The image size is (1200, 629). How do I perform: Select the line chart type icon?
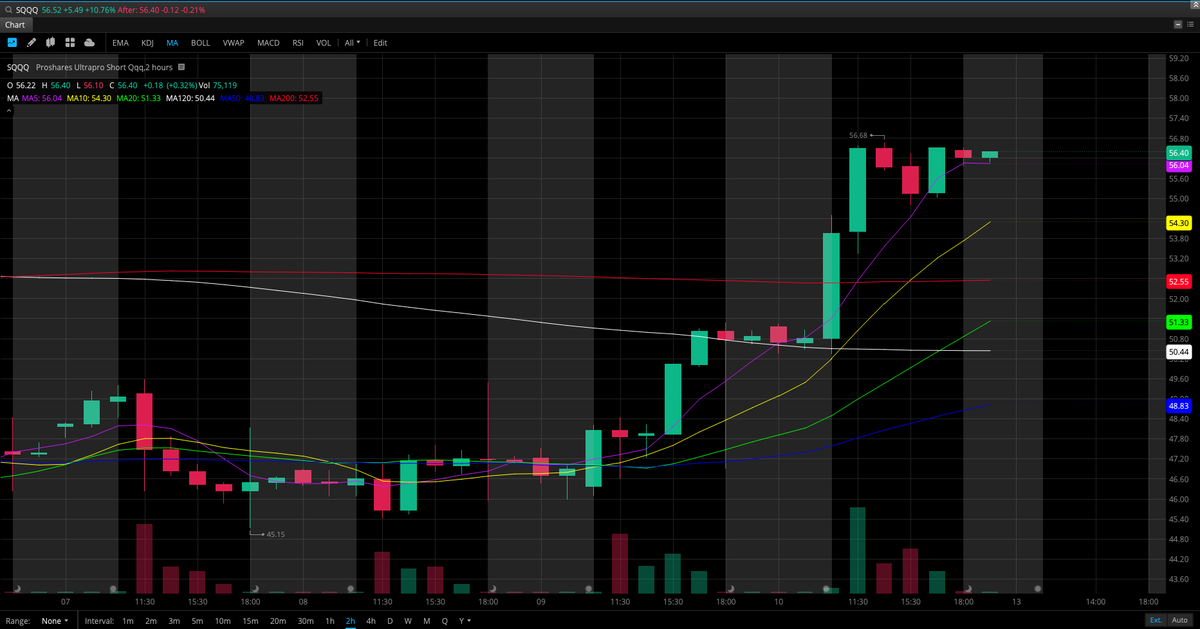pos(12,43)
